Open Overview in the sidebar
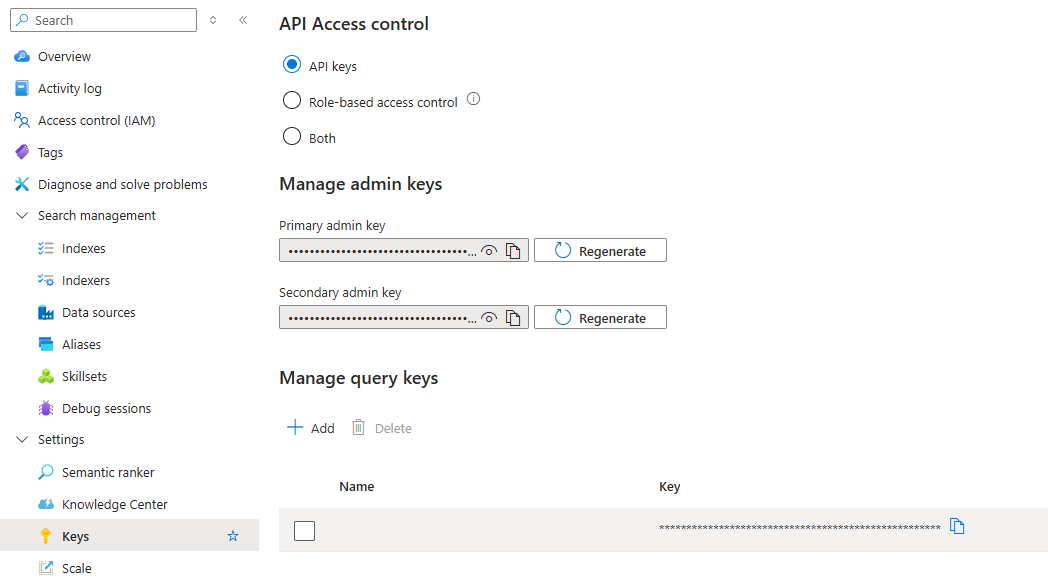The image size is (1048, 581). 64,57
